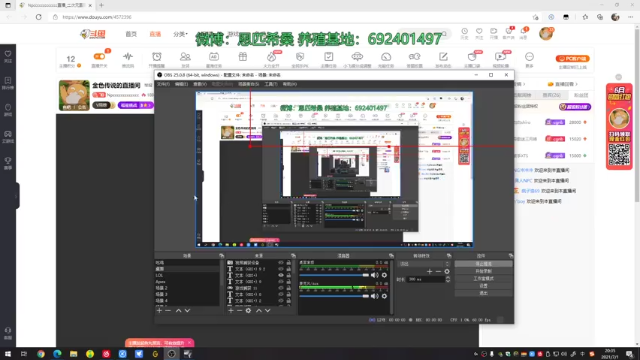Undock the Mixer panel via header icon
The width and height of the screenshot is (640, 360).
[391, 256]
